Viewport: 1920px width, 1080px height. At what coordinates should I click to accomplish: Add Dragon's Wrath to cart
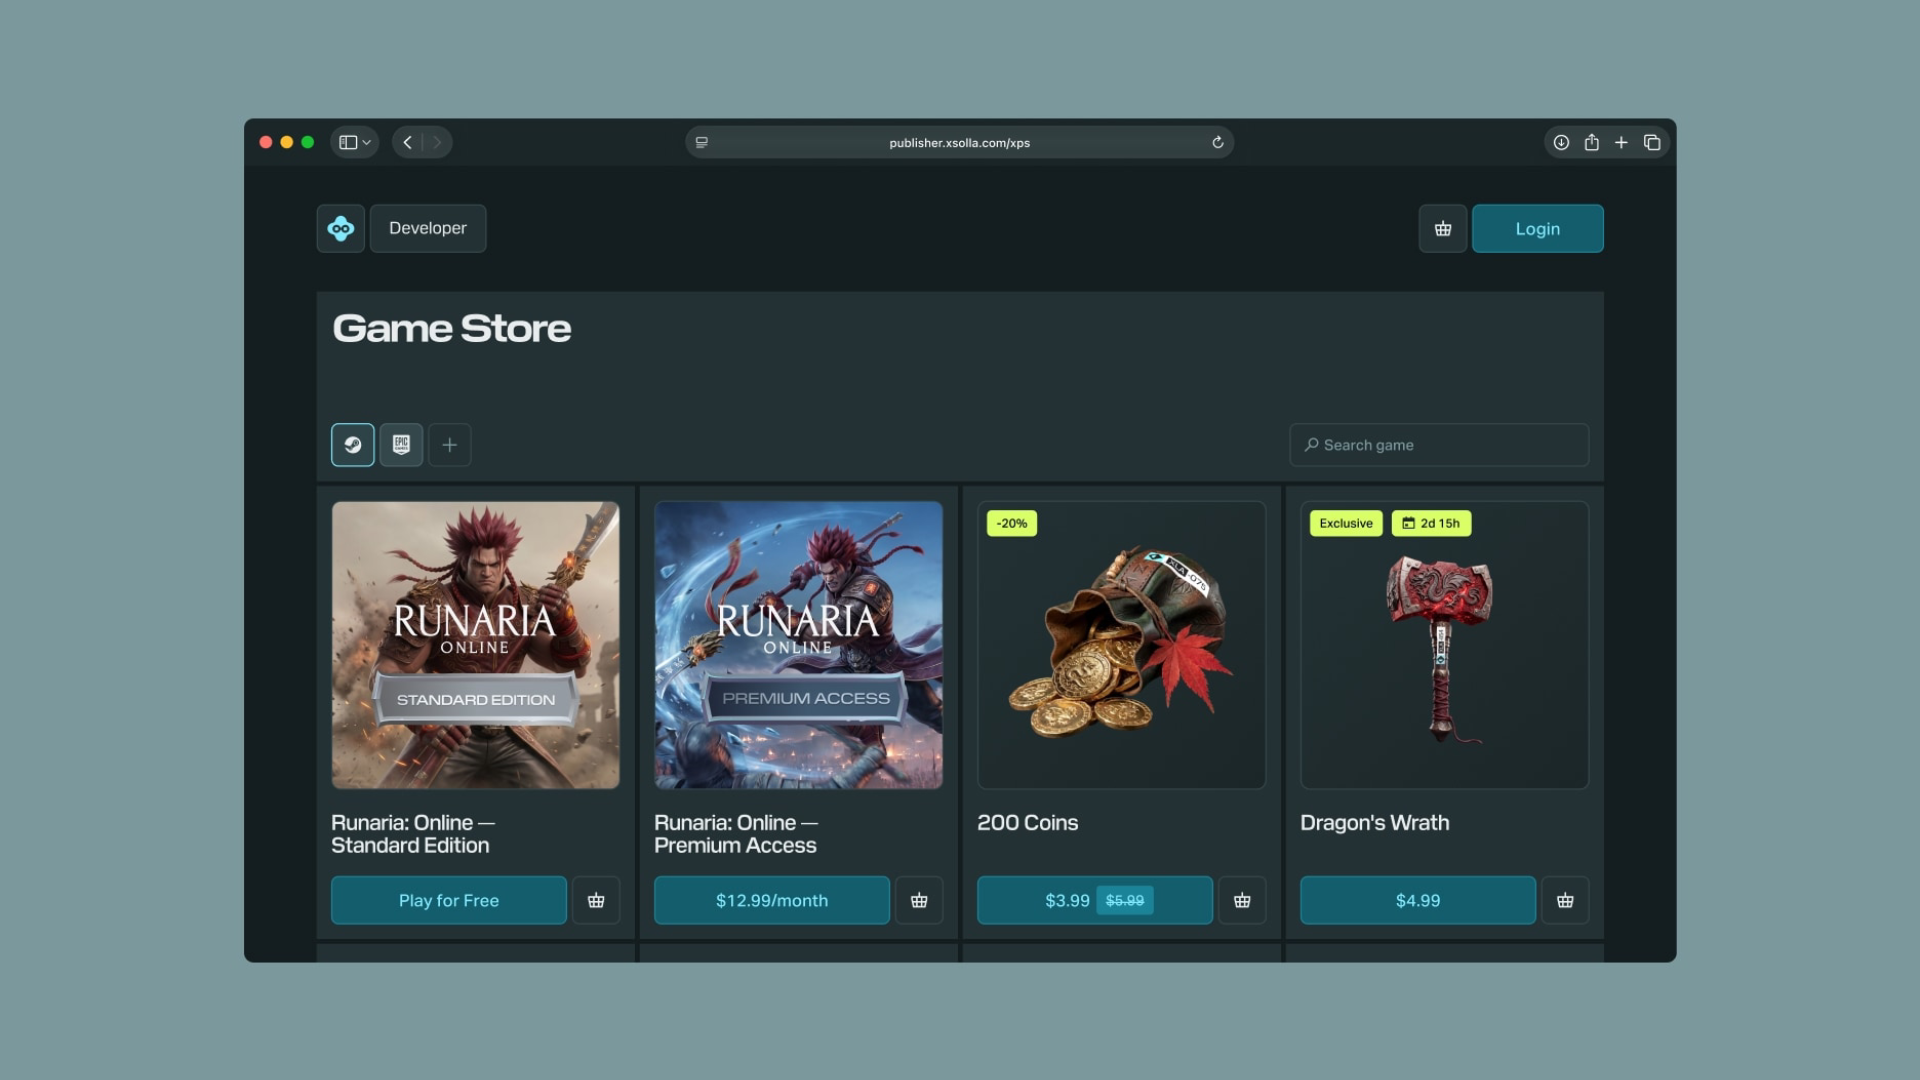(x=1565, y=900)
